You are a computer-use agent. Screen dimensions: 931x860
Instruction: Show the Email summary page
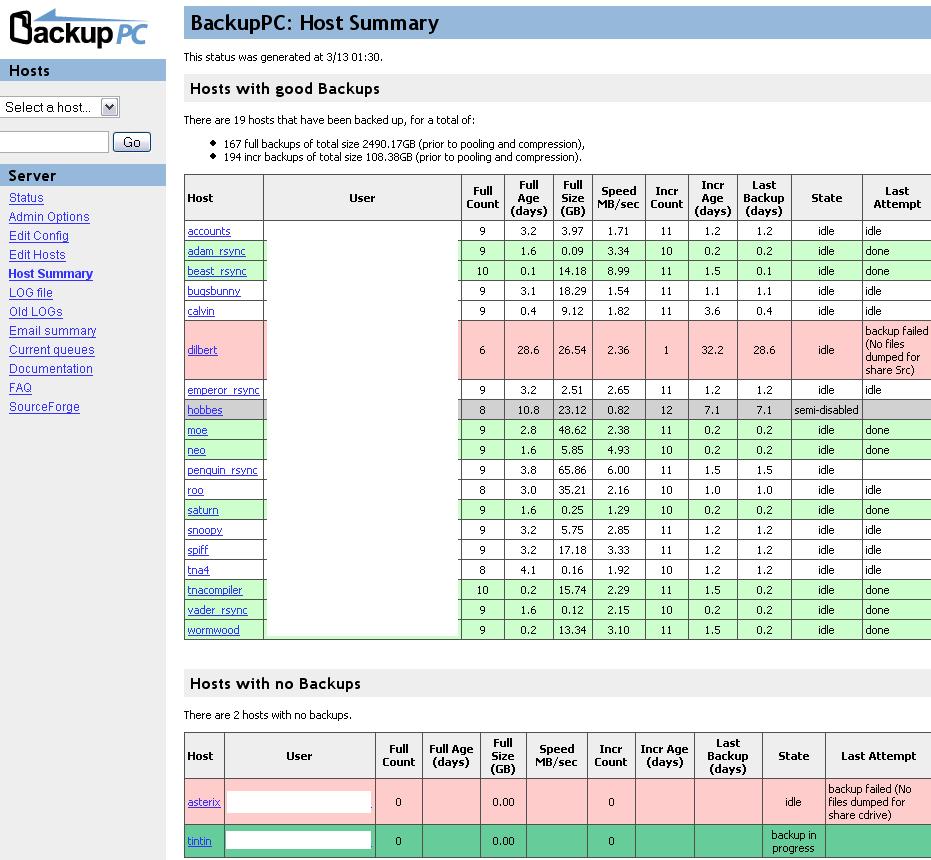53,331
